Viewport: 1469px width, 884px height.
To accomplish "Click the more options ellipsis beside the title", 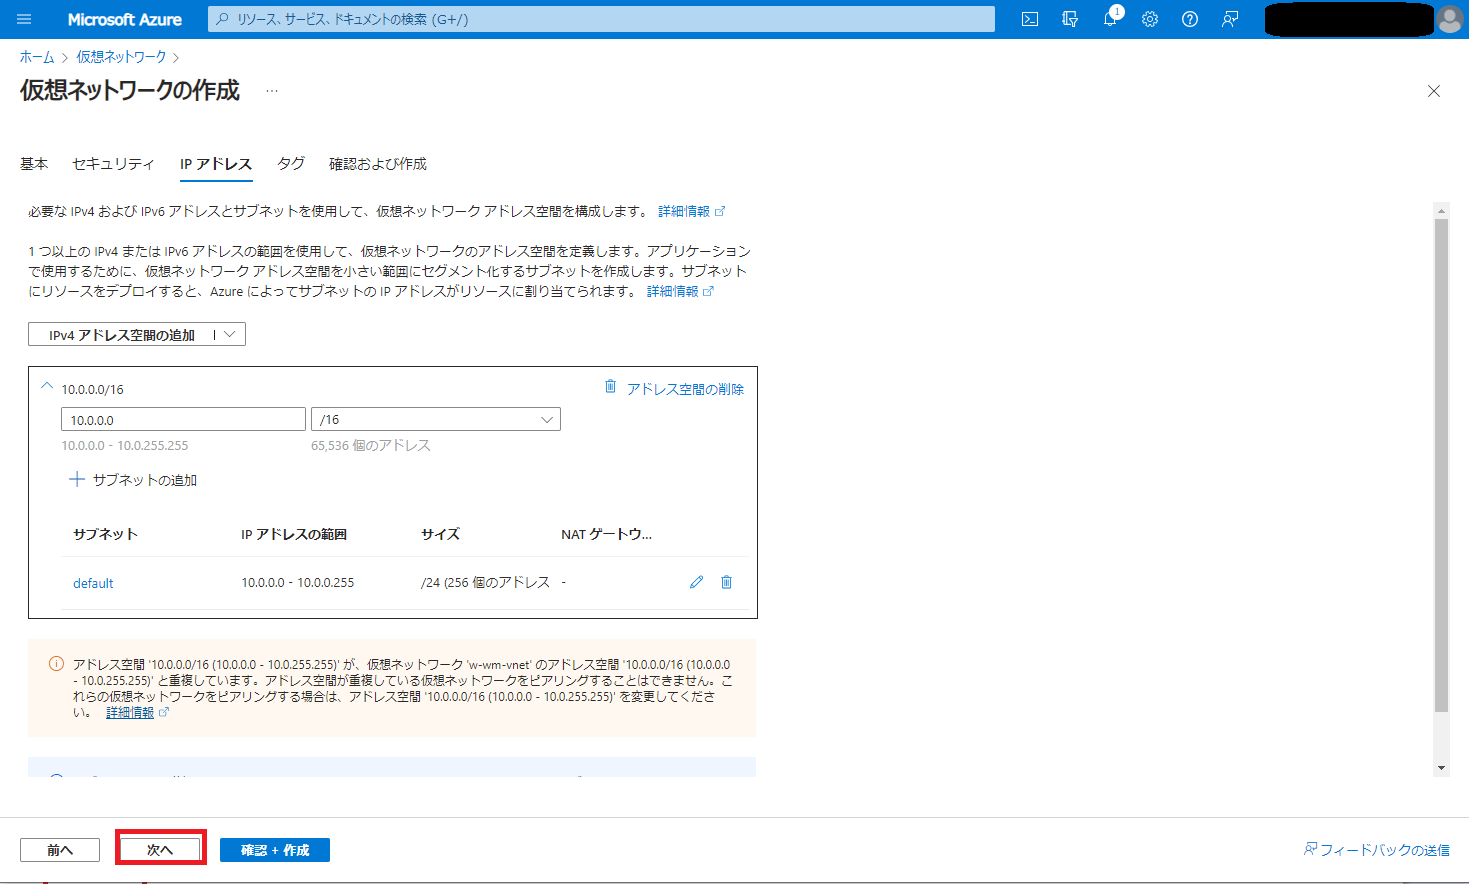I will pyautogui.click(x=272, y=91).
